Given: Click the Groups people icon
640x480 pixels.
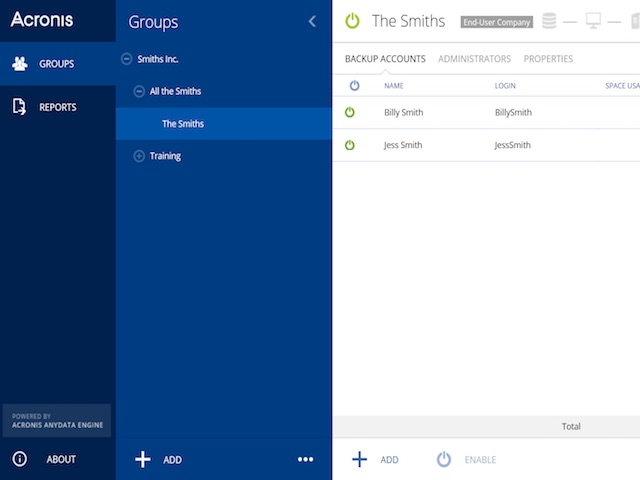Looking at the screenshot, I should [20, 64].
